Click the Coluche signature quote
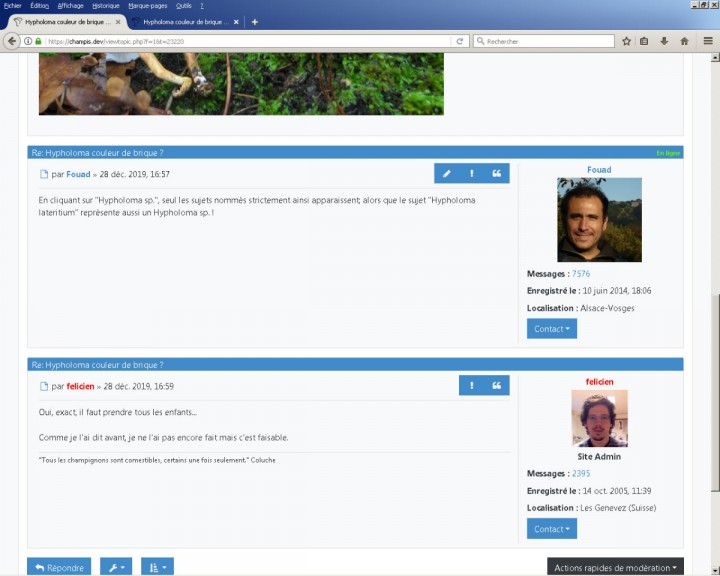Screen dimensions: 720x576 click(x=157, y=460)
